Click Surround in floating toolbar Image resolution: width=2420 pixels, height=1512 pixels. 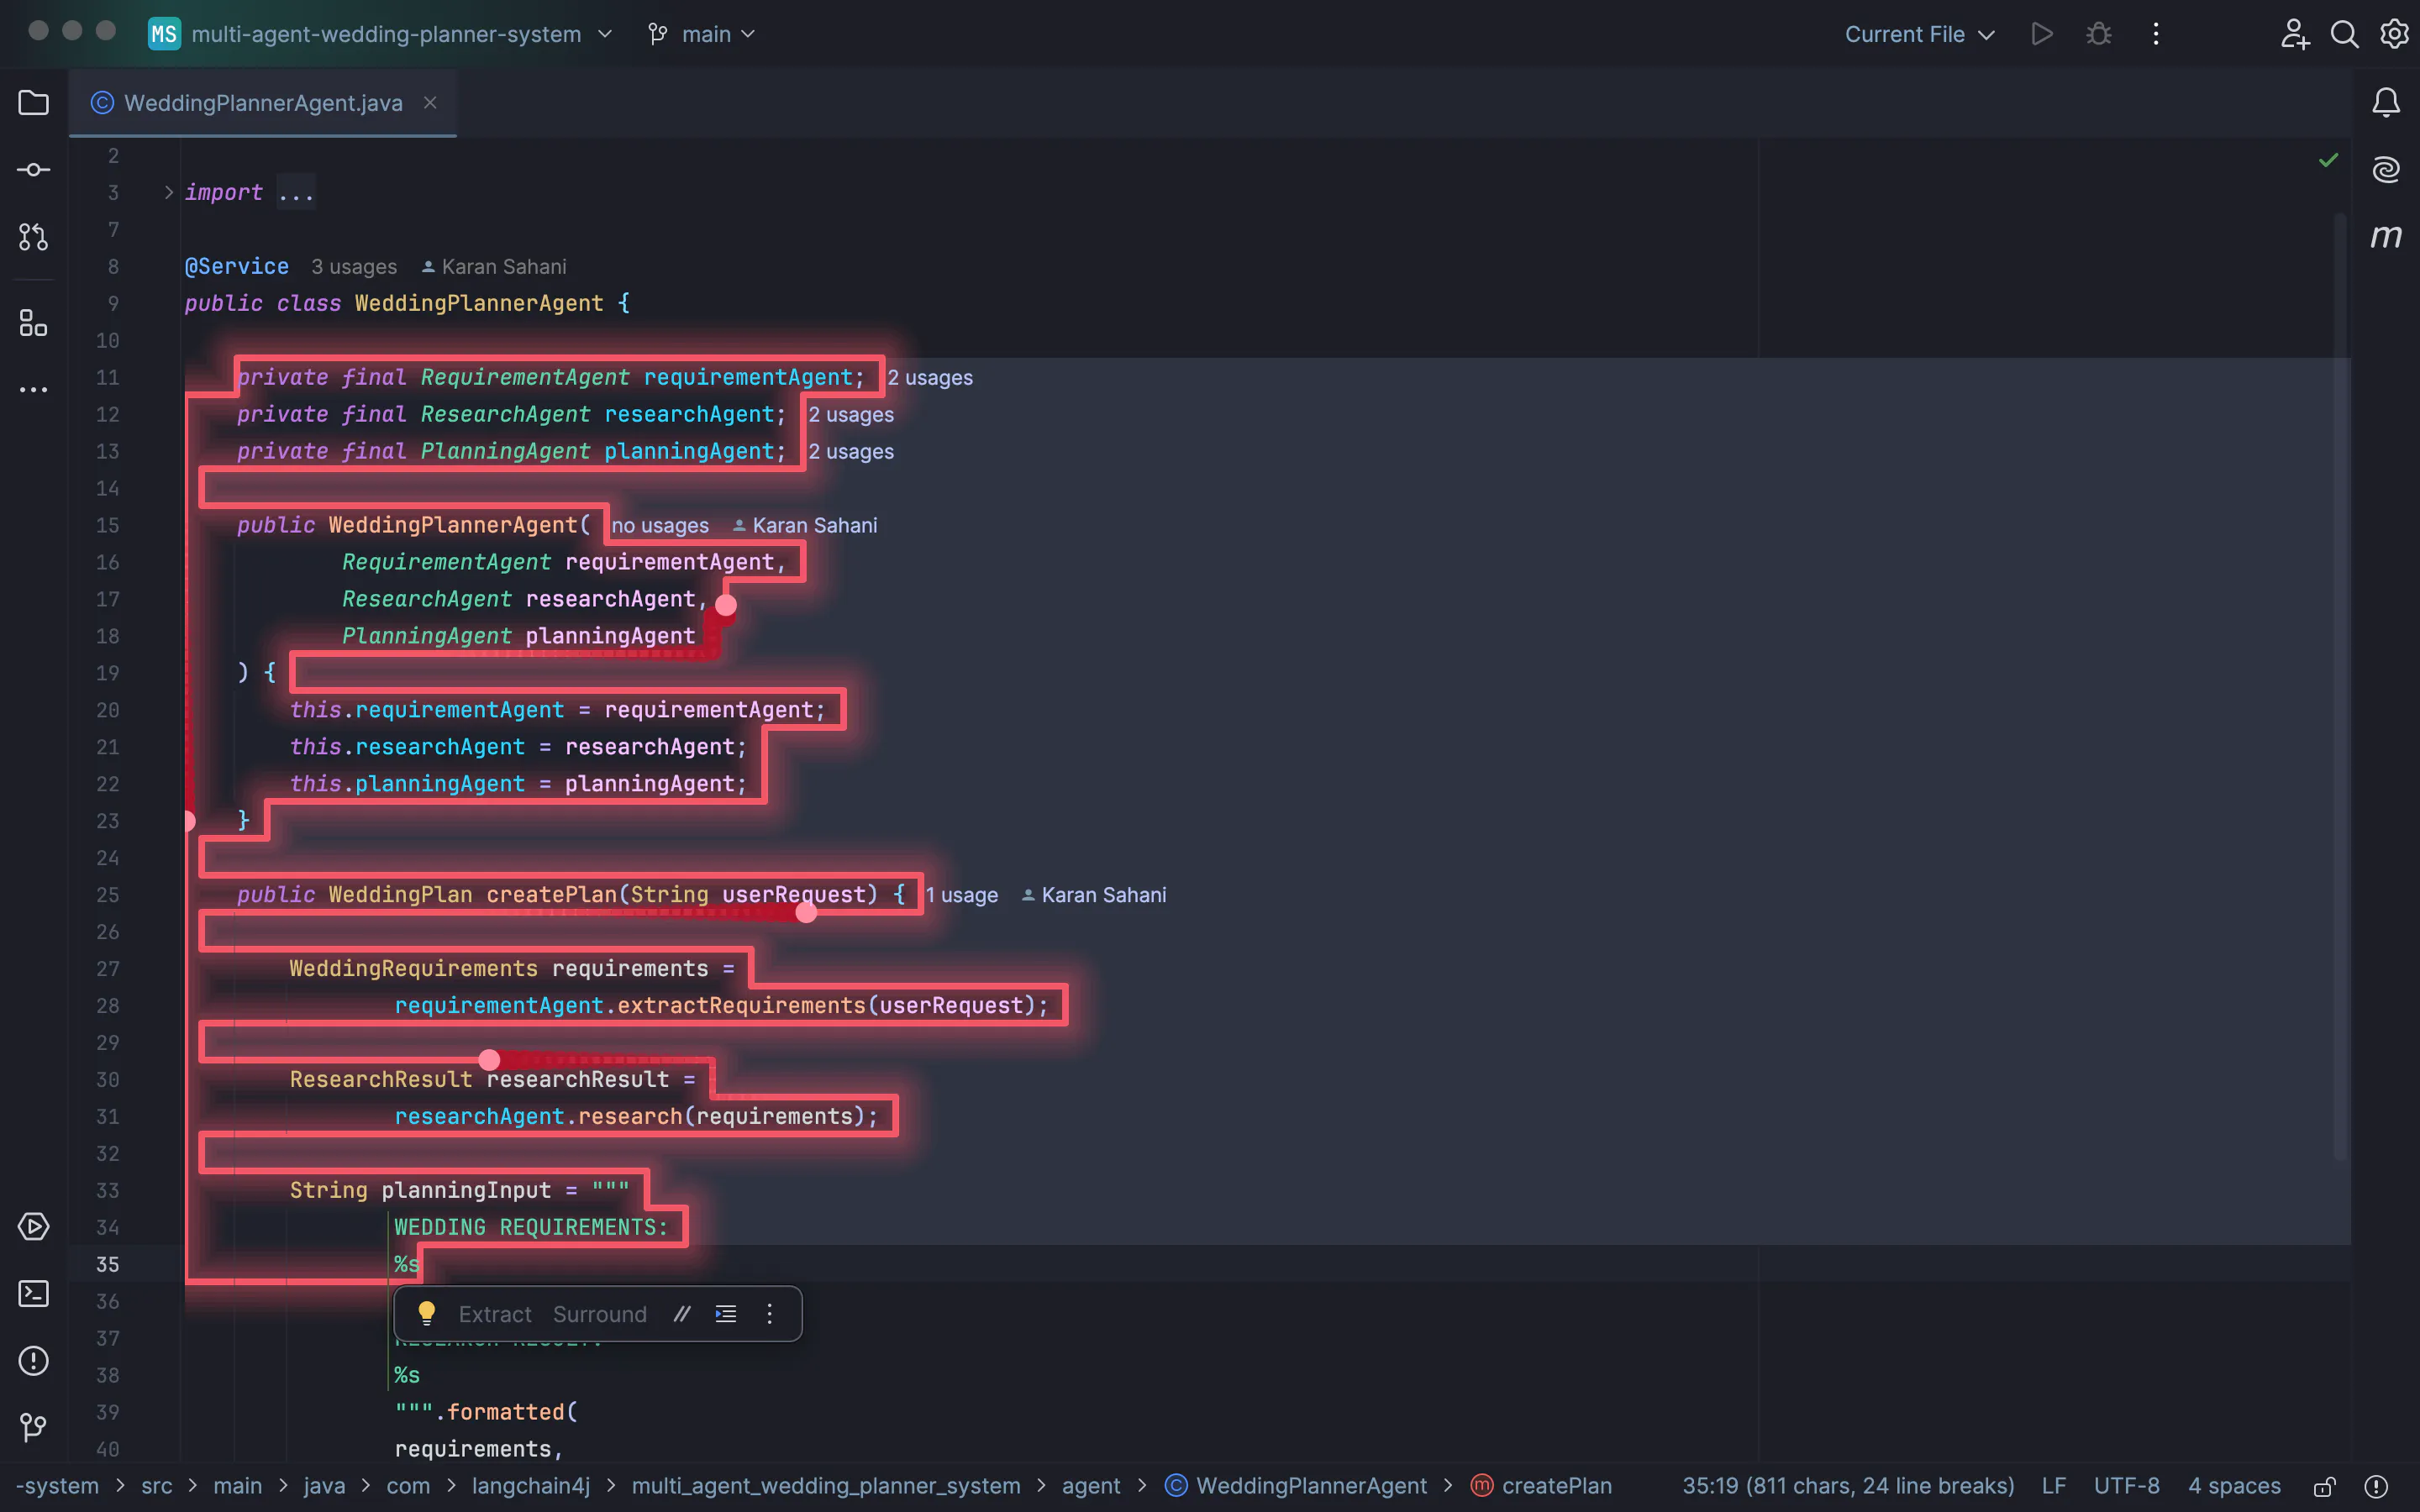click(x=600, y=1314)
